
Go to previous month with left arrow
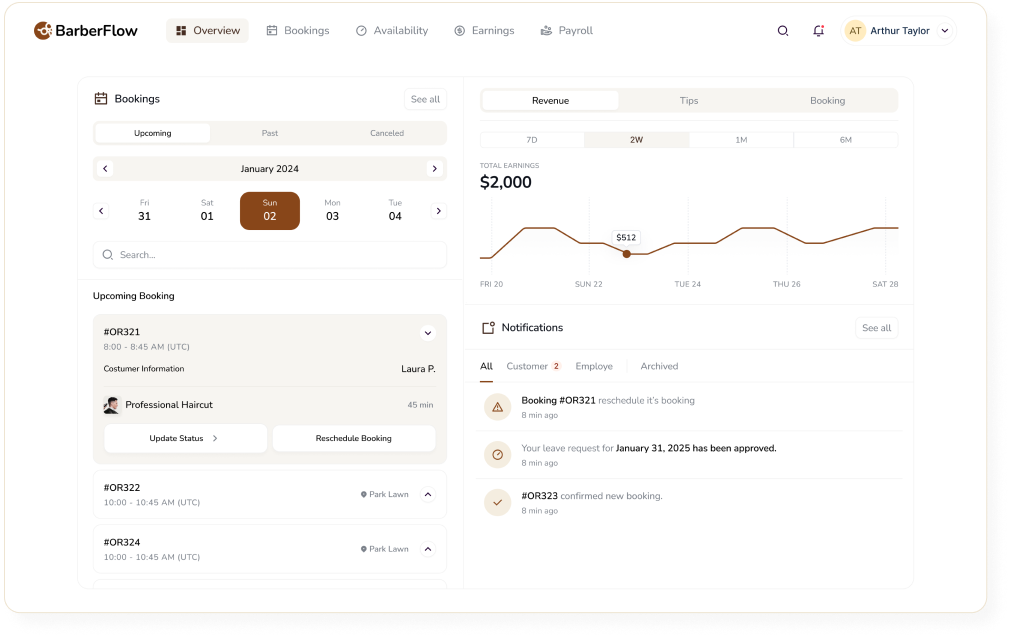105,169
